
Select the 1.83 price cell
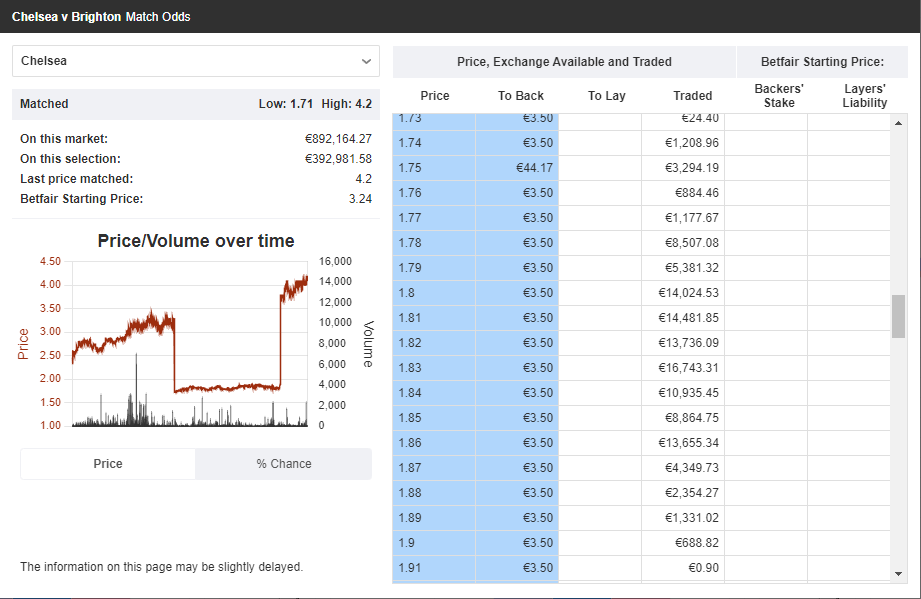point(434,368)
